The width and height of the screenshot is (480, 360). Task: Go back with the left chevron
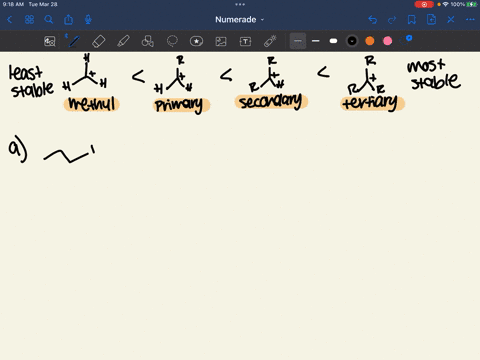[10, 20]
